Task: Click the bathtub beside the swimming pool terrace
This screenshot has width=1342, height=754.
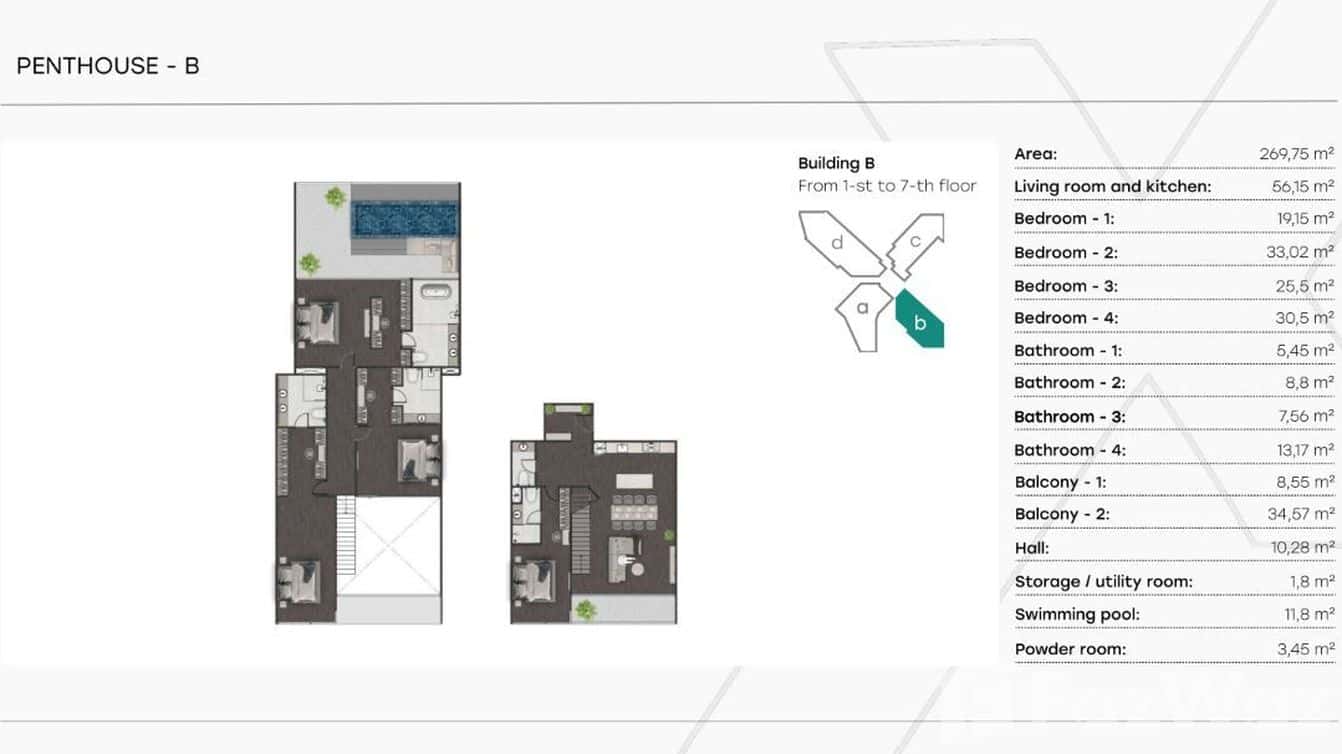Action: pyautogui.click(x=438, y=296)
